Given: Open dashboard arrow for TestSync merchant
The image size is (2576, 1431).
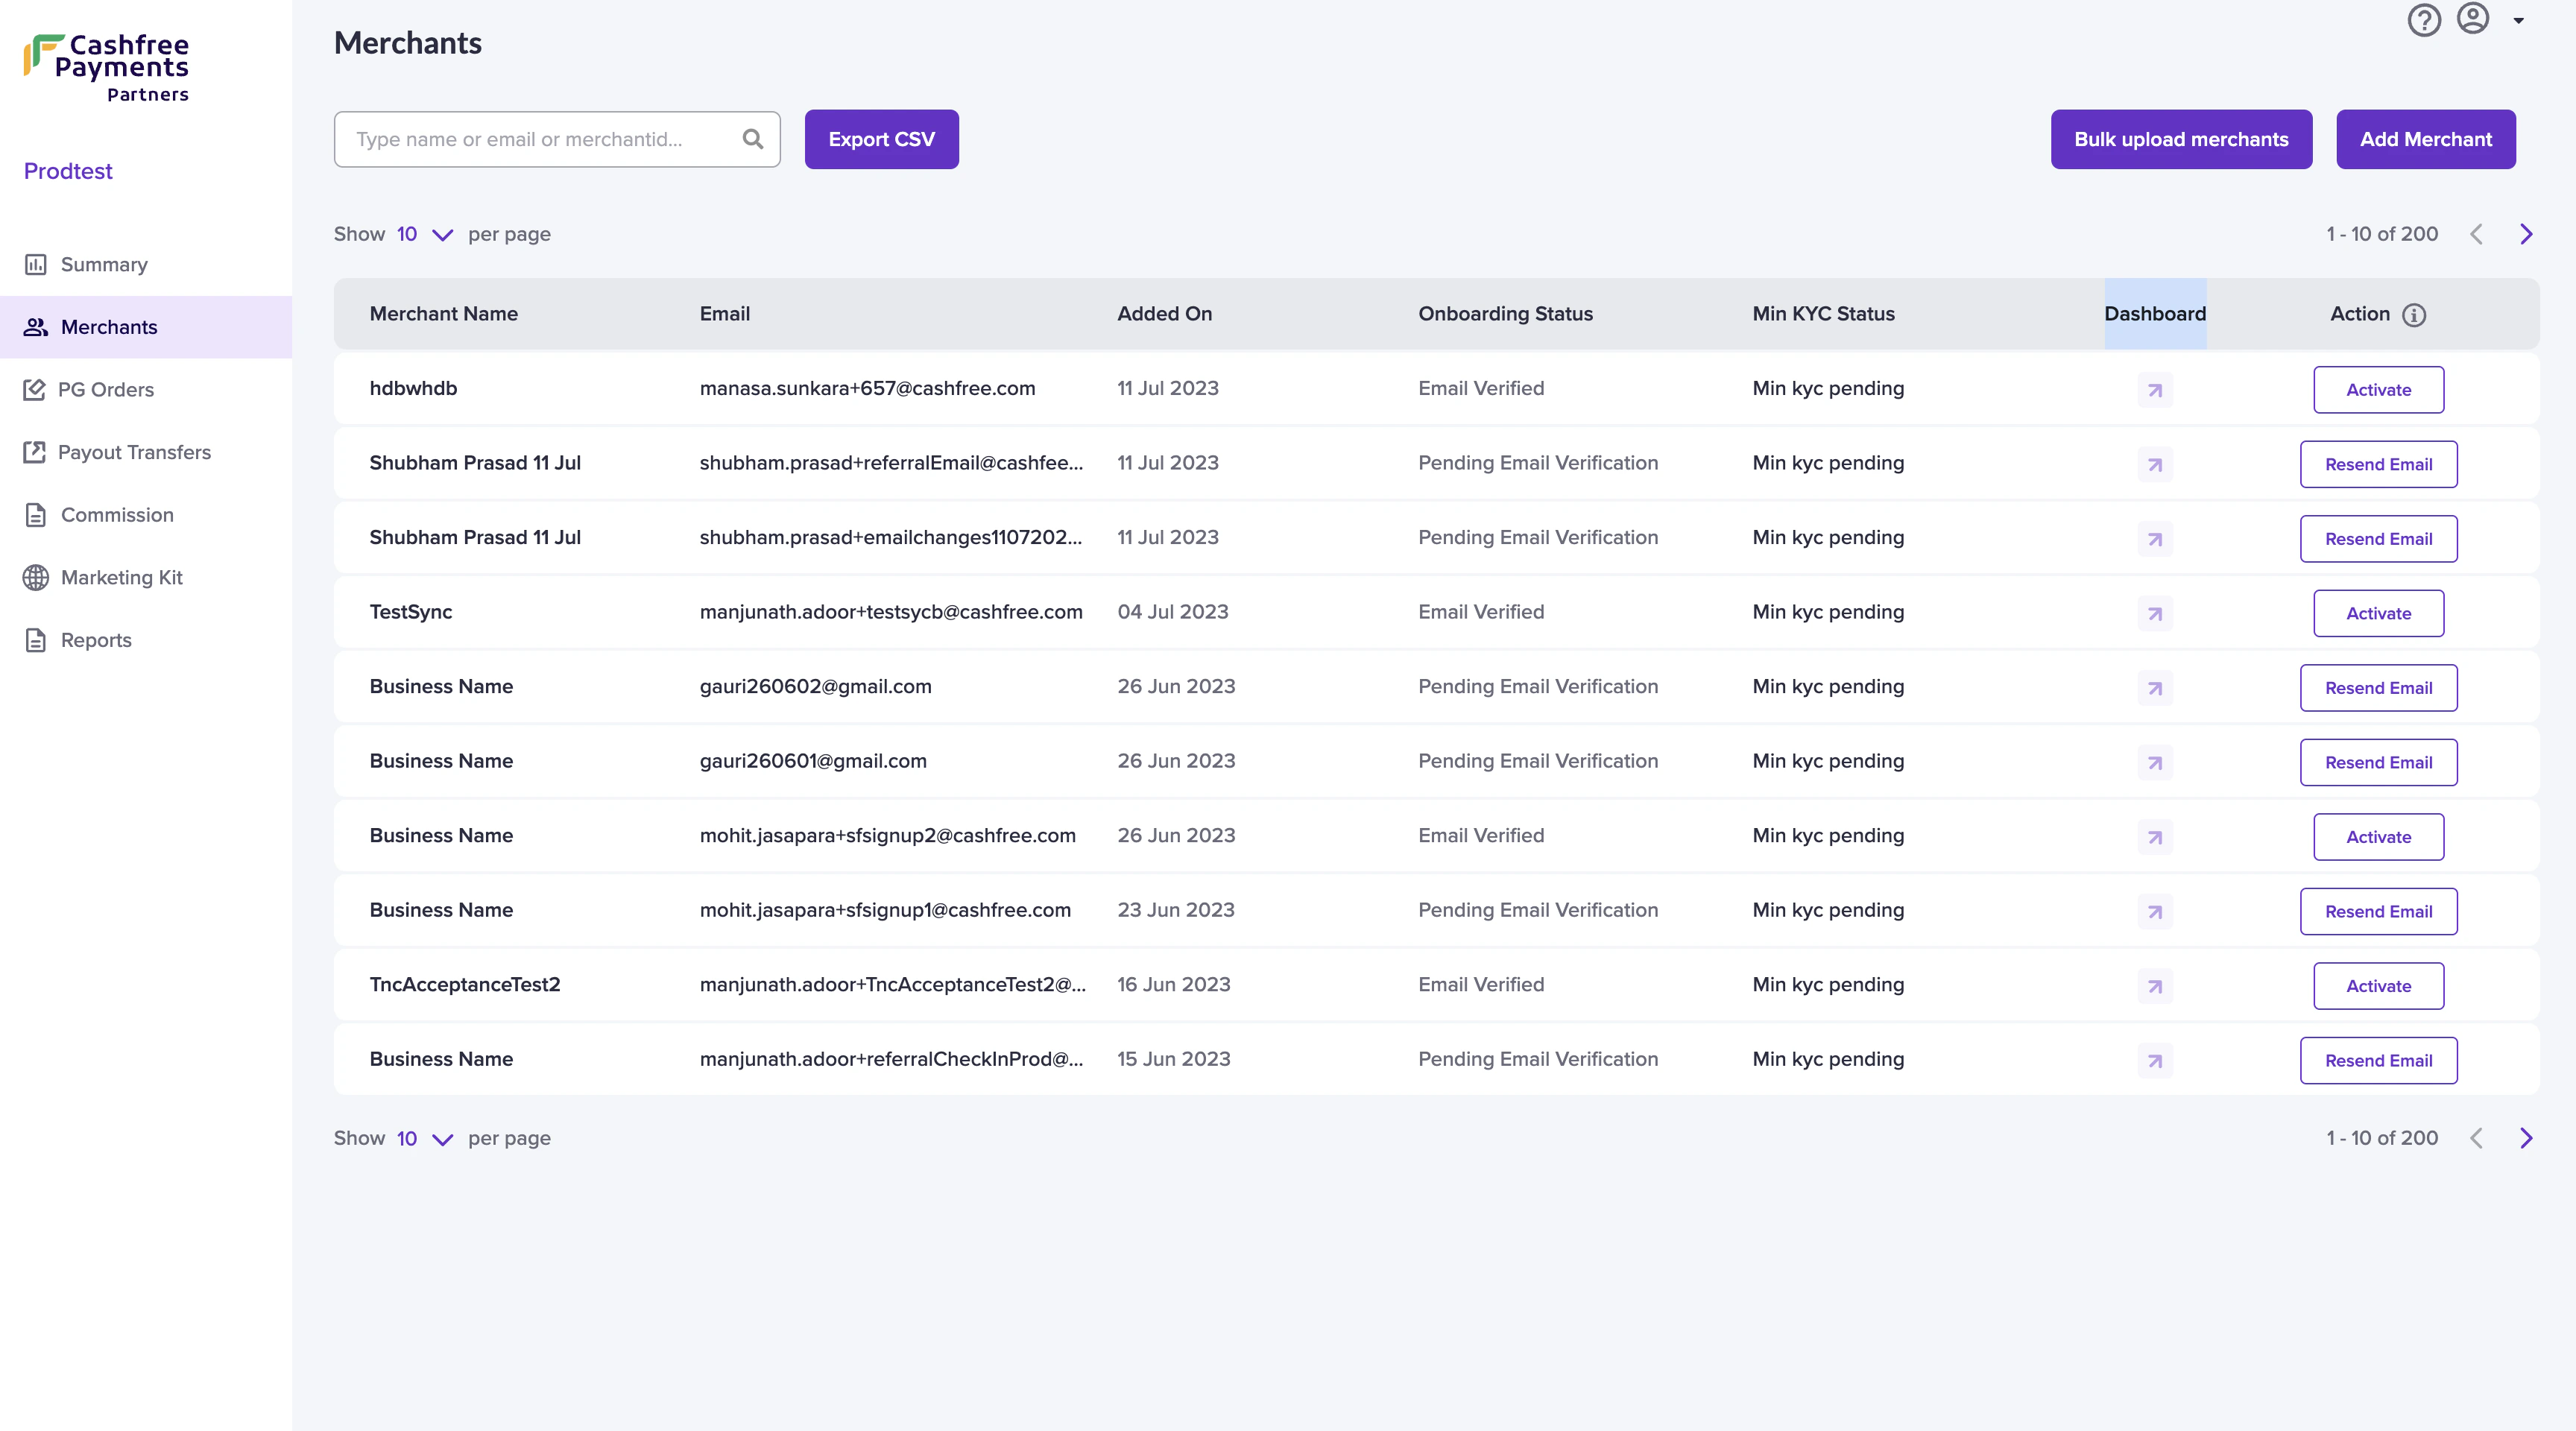Looking at the screenshot, I should pyautogui.click(x=2155, y=613).
